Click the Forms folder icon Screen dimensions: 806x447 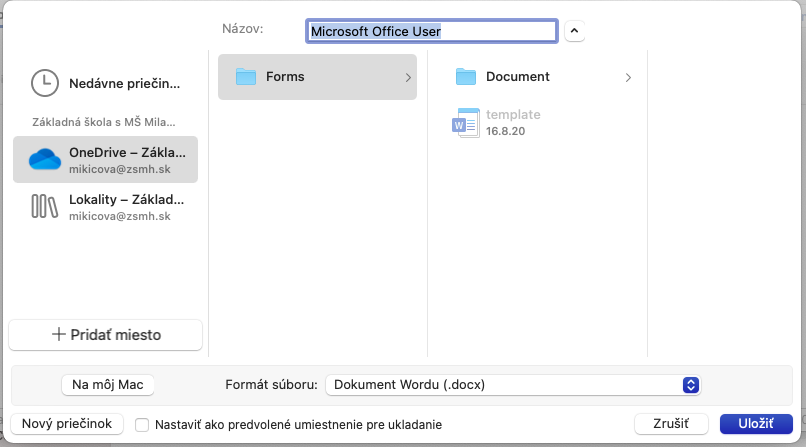coord(245,77)
